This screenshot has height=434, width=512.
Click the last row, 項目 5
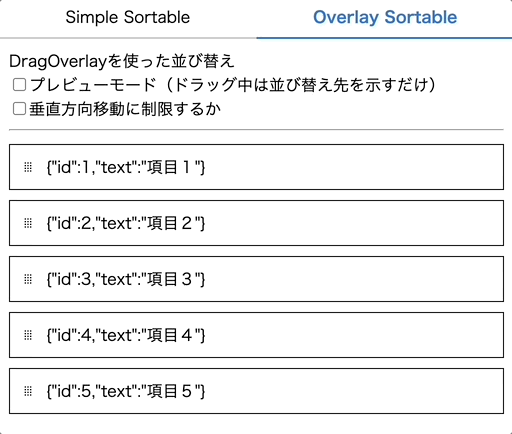point(256,391)
